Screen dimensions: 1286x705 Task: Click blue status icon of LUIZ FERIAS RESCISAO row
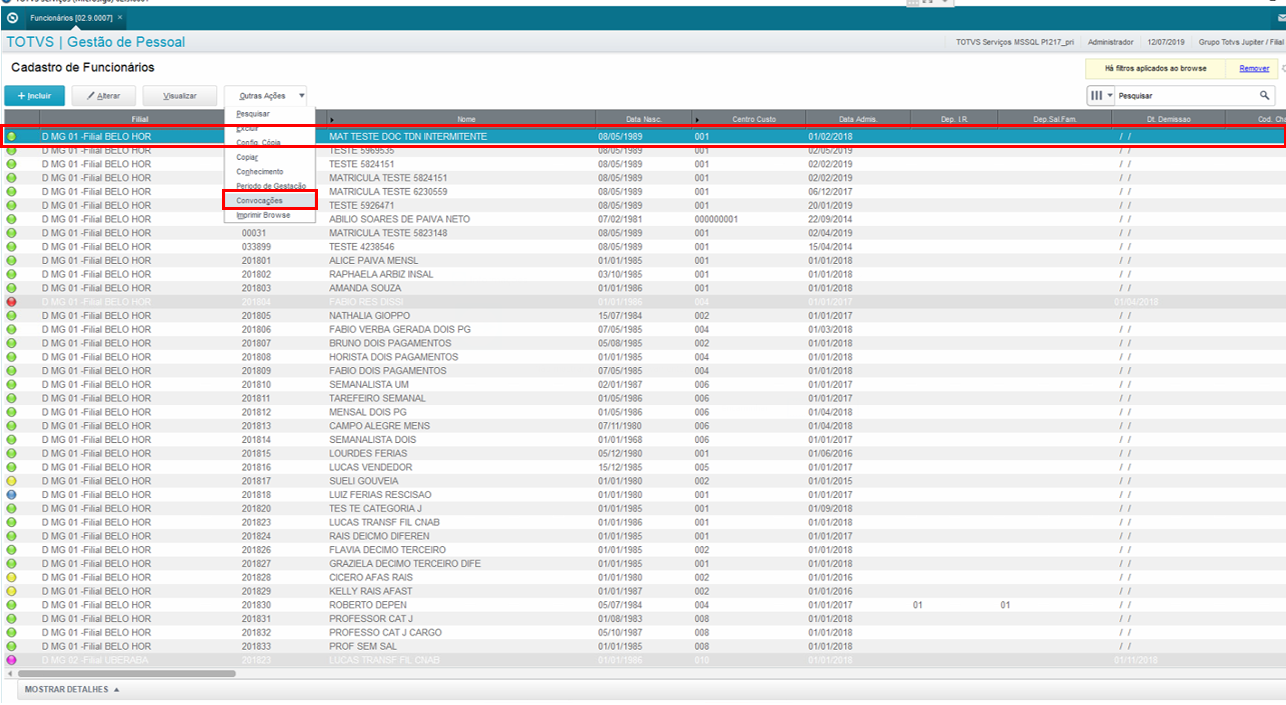click(12, 495)
